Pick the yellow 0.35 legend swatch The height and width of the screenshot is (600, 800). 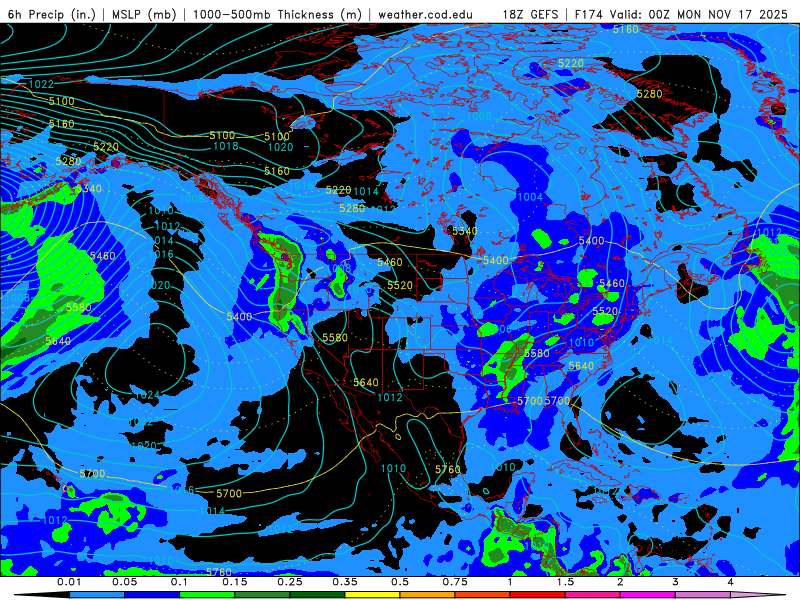(x=372, y=595)
